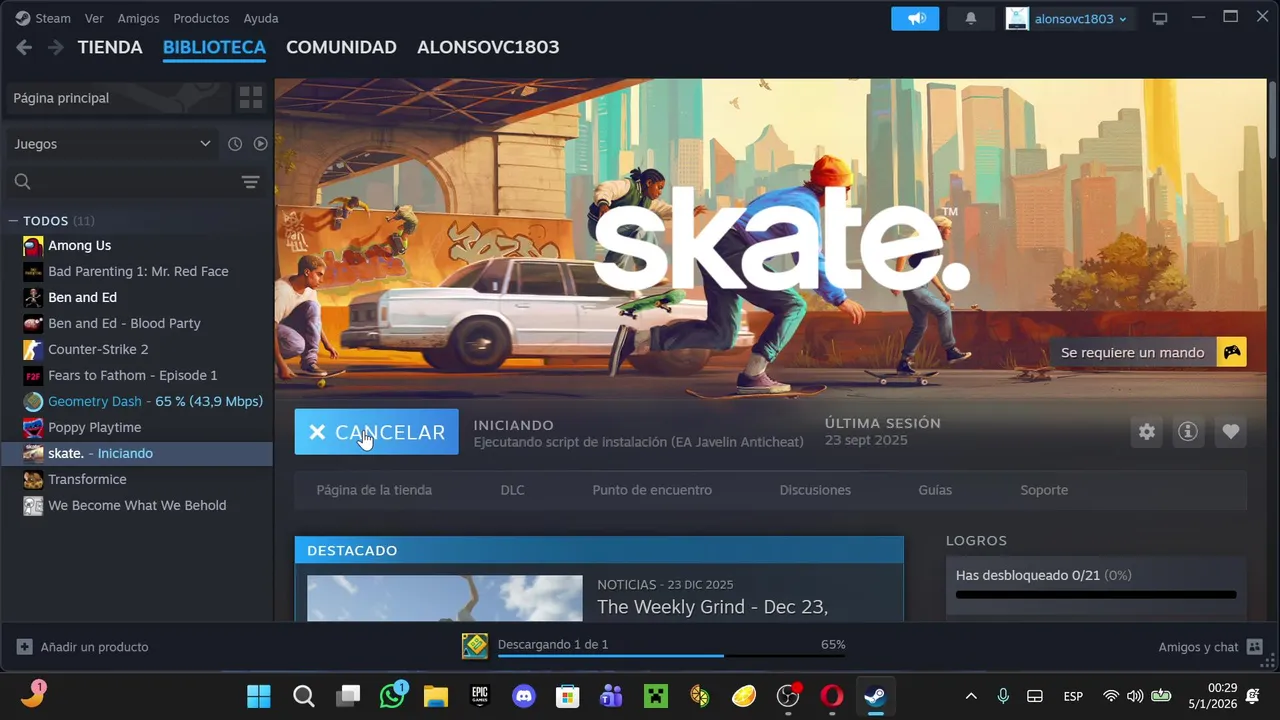Open The Weekly Grind - Dec 23 headline
Viewport: 1280px width, 720px height.
point(712,607)
